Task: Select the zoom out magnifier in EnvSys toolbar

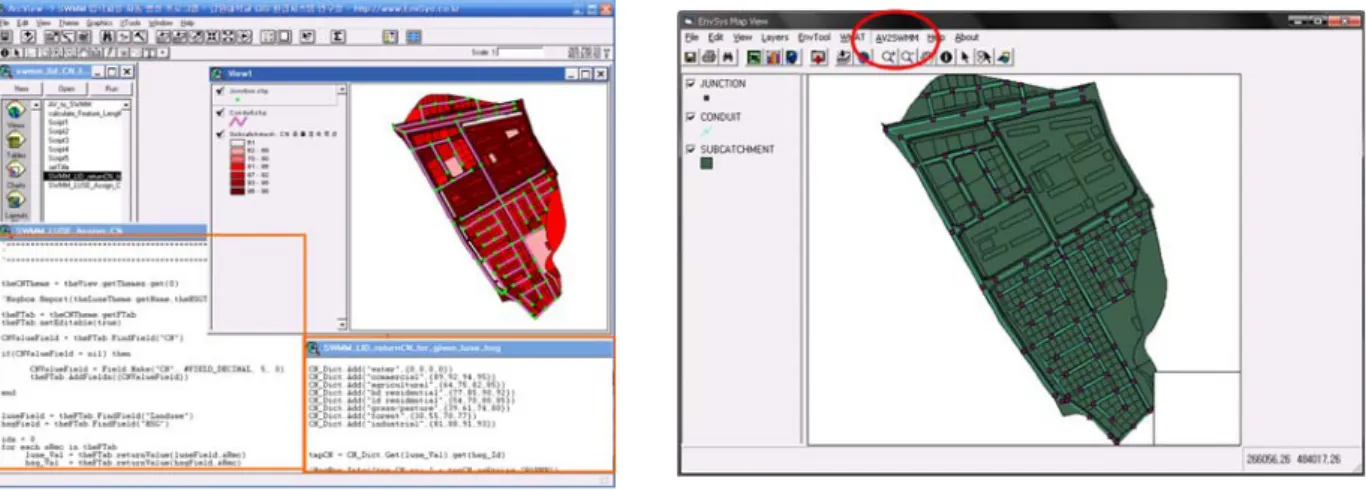Action: coord(907,57)
